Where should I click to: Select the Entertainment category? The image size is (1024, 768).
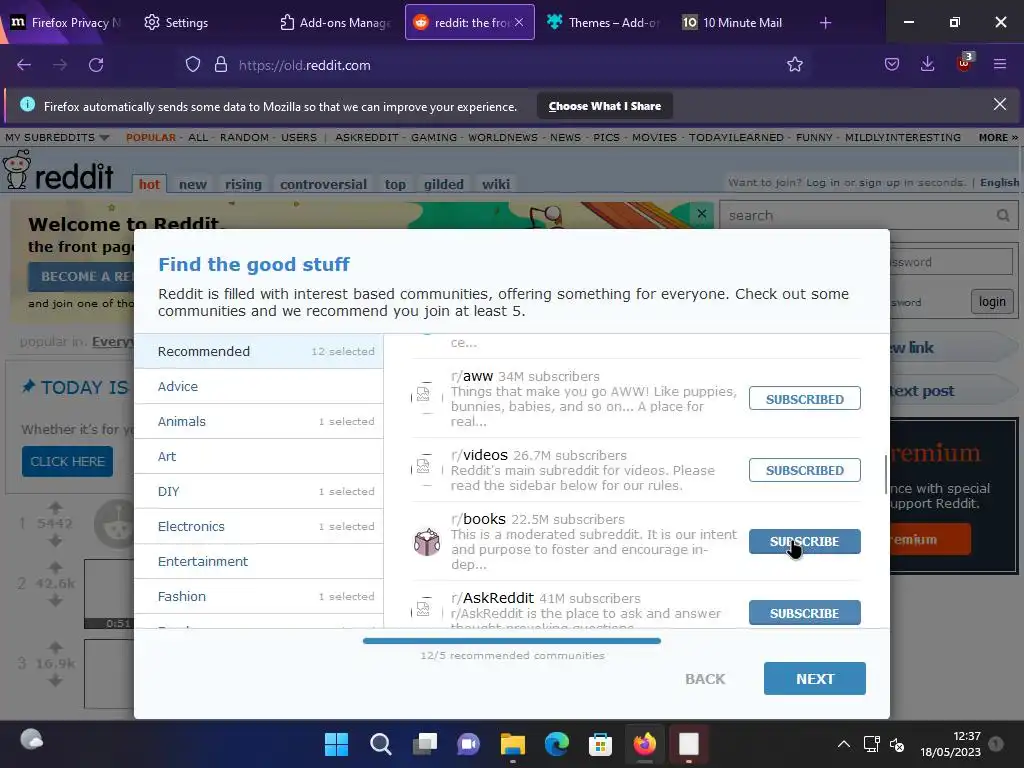(259, 561)
